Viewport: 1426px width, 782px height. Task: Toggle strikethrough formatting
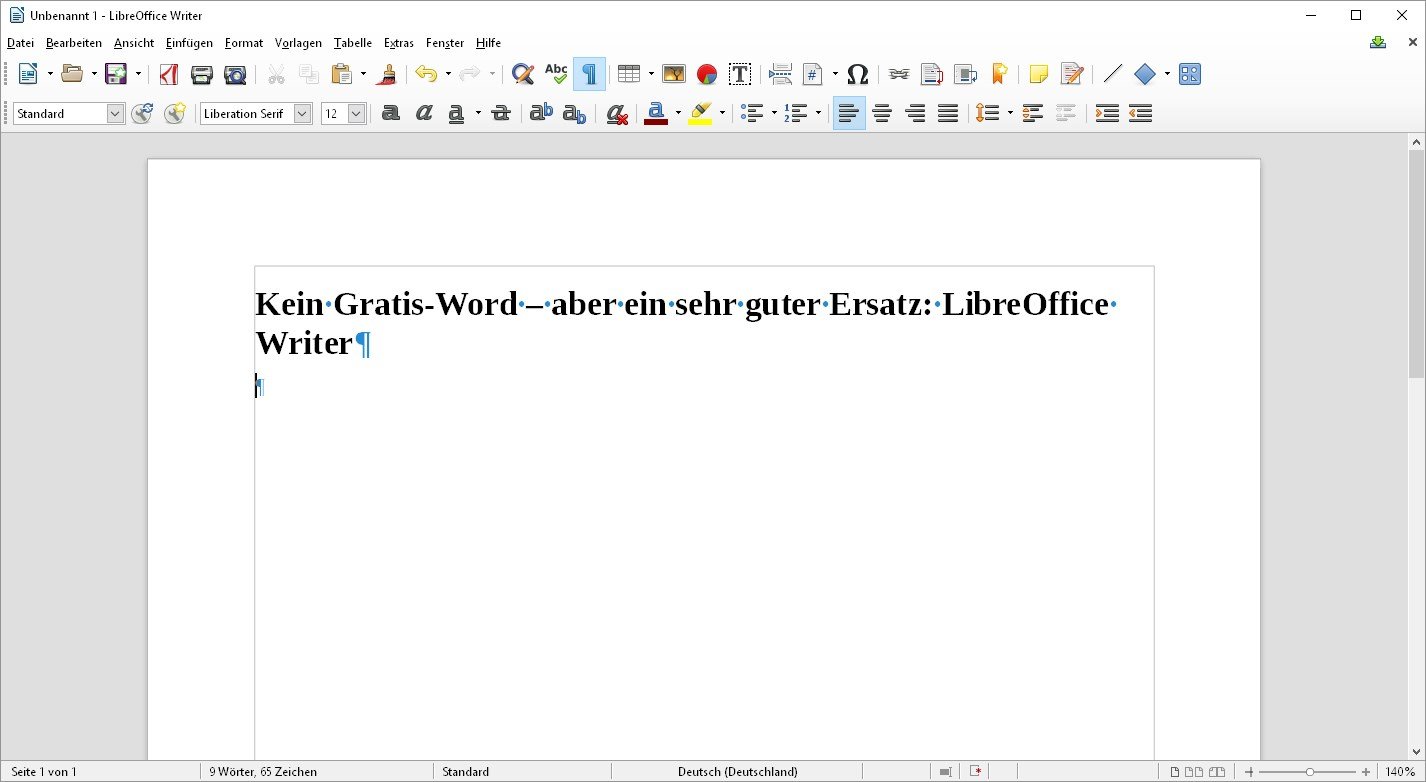[501, 114]
